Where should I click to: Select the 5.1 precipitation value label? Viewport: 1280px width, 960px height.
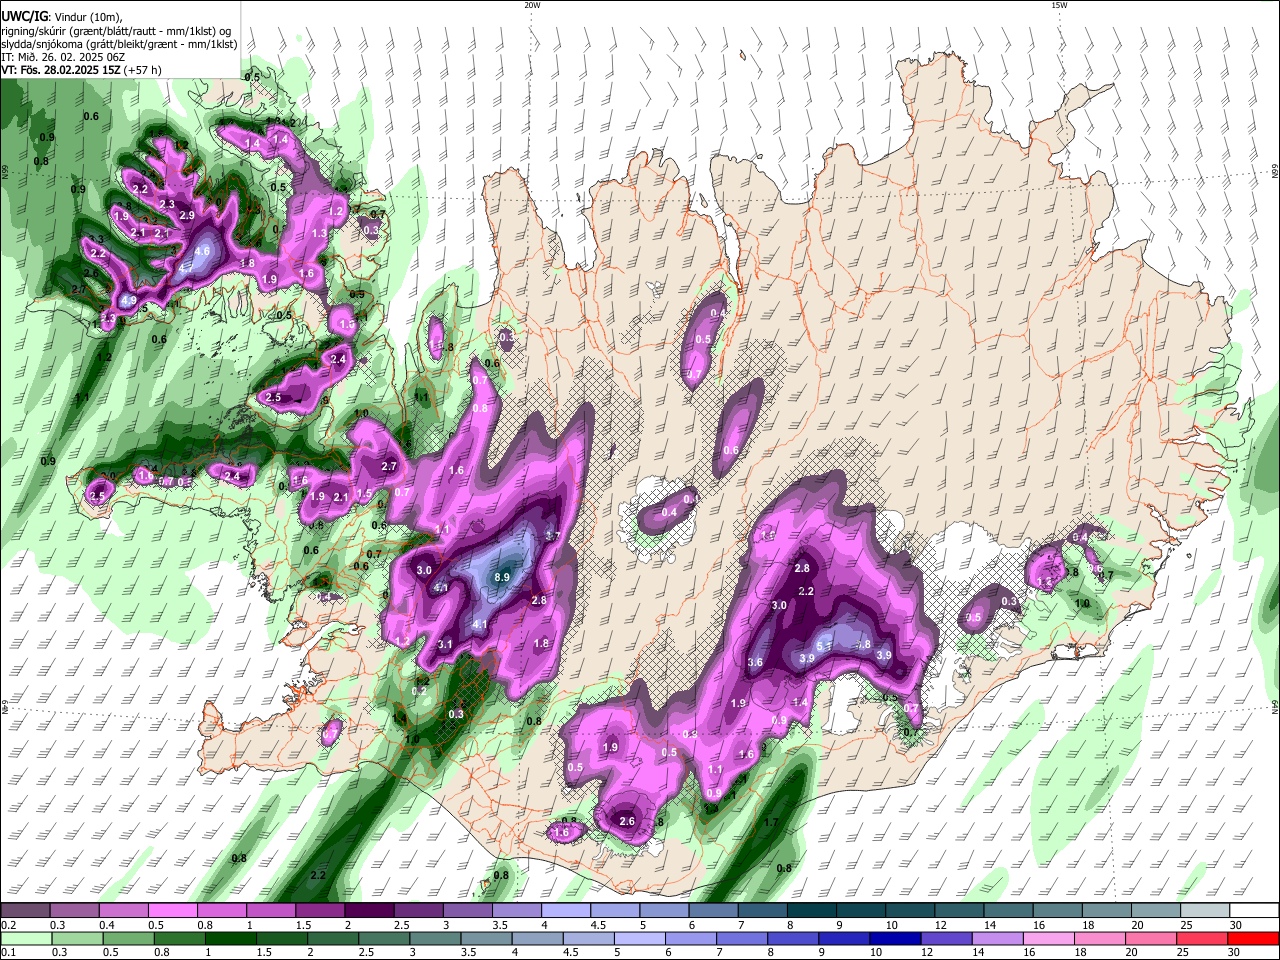(x=825, y=646)
